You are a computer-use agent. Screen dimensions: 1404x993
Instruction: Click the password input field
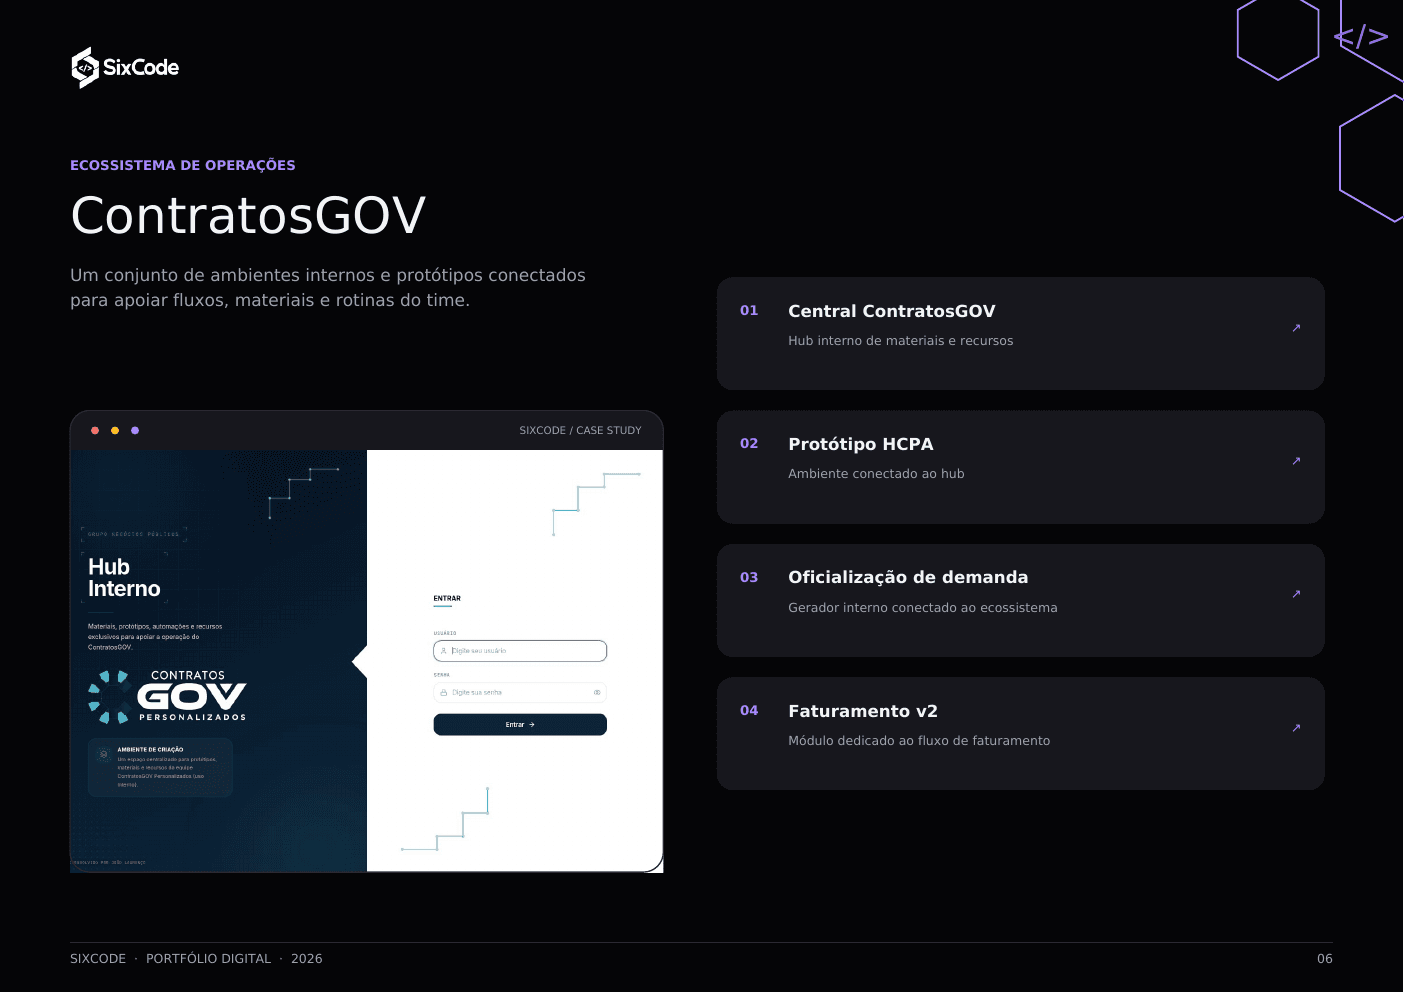pyautogui.click(x=520, y=692)
